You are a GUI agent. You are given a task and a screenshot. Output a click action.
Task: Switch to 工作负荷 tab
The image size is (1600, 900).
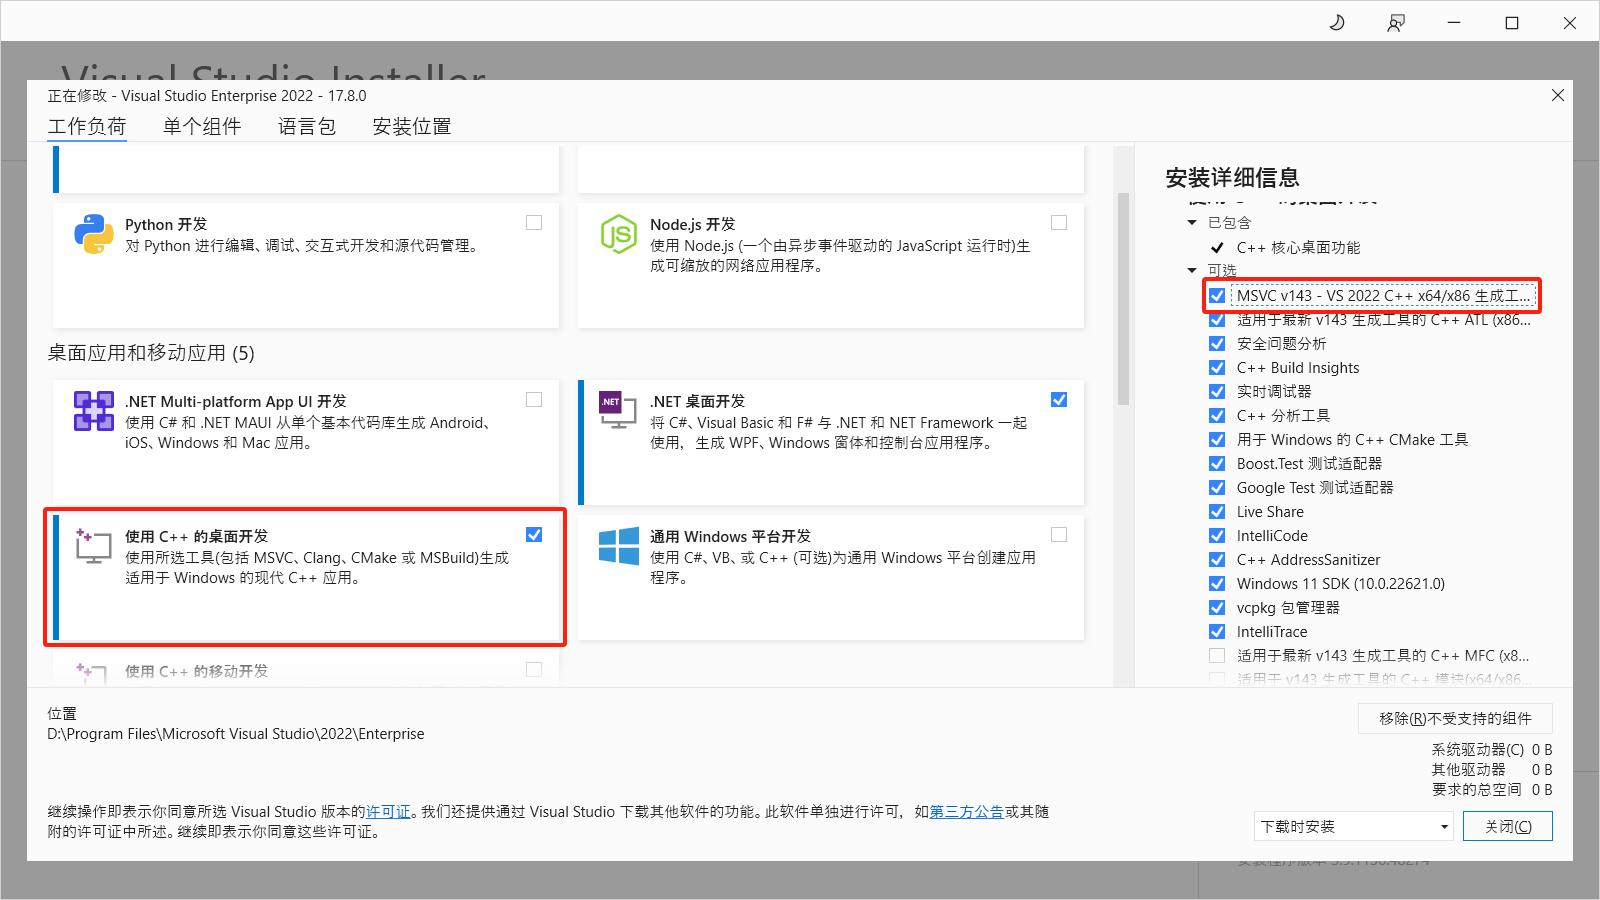pos(87,127)
